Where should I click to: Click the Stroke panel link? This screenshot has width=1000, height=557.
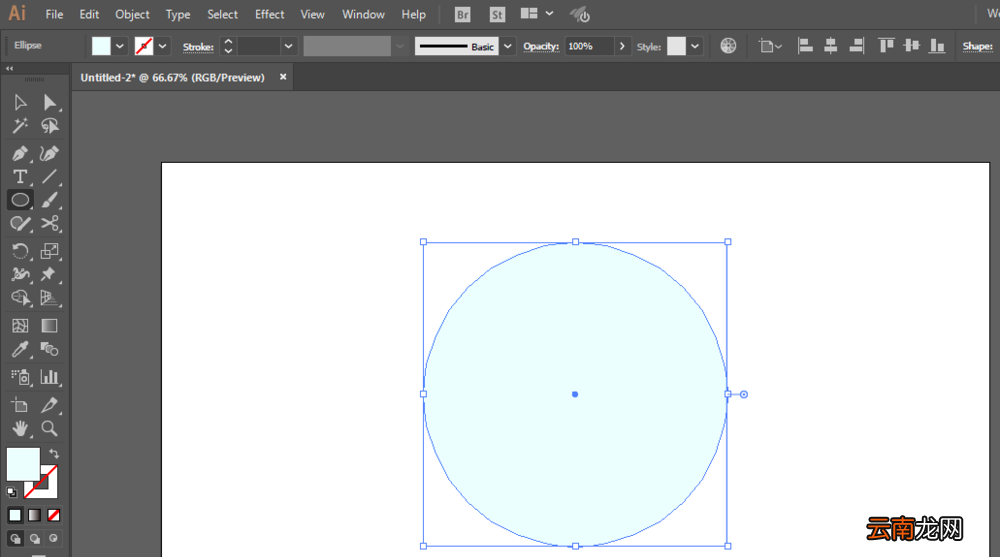[x=198, y=47]
